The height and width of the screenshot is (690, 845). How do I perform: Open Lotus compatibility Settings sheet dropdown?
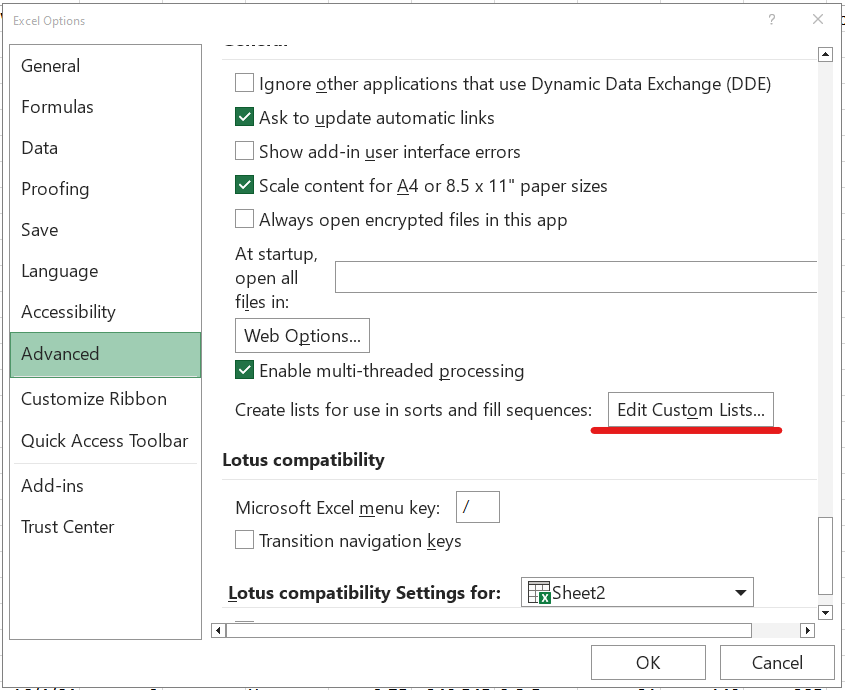pyautogui.click(x=740, y=592)
